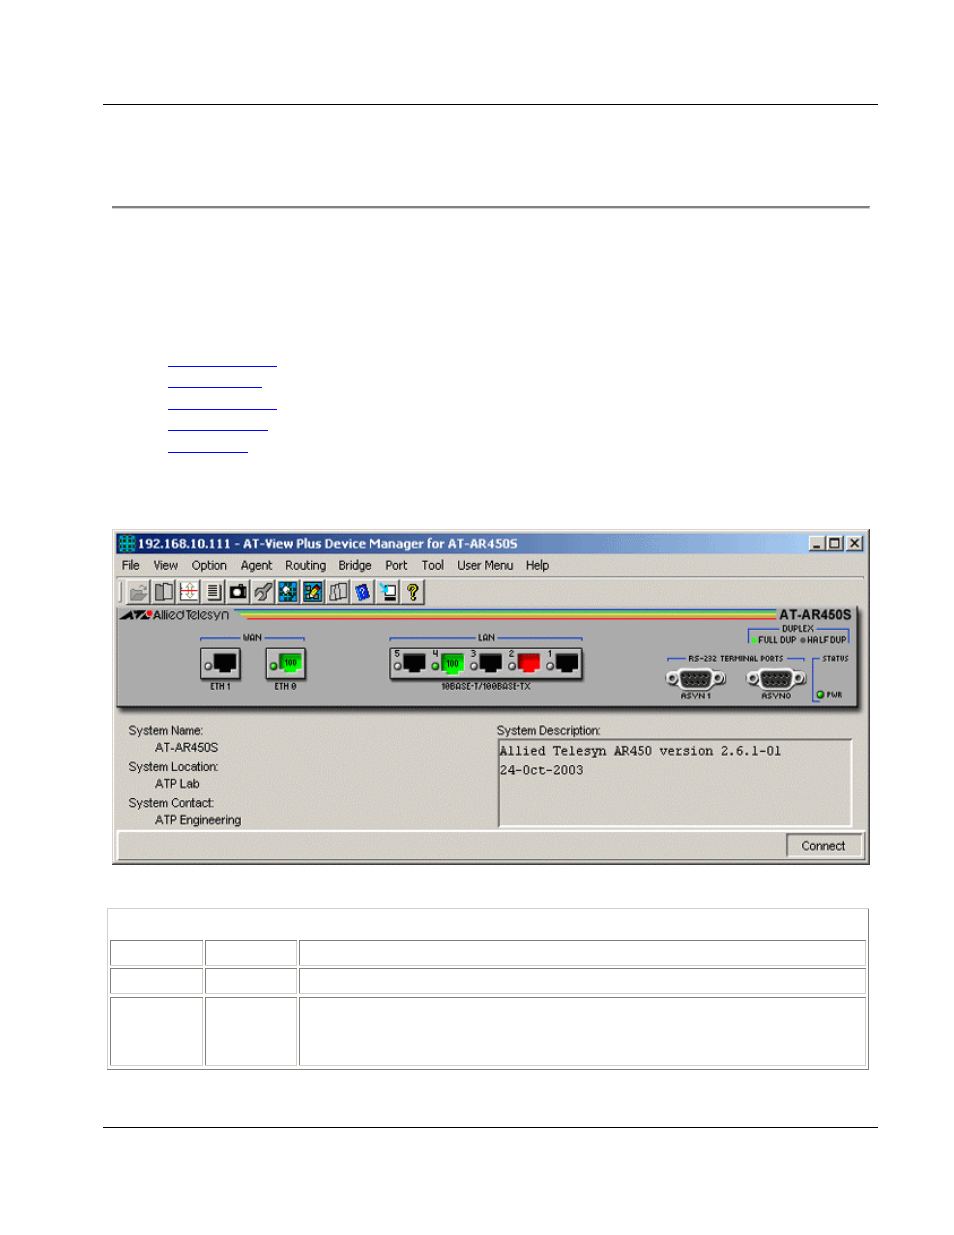Click inside the System Description text box
954x1235 pixels.
click(675, 783)
